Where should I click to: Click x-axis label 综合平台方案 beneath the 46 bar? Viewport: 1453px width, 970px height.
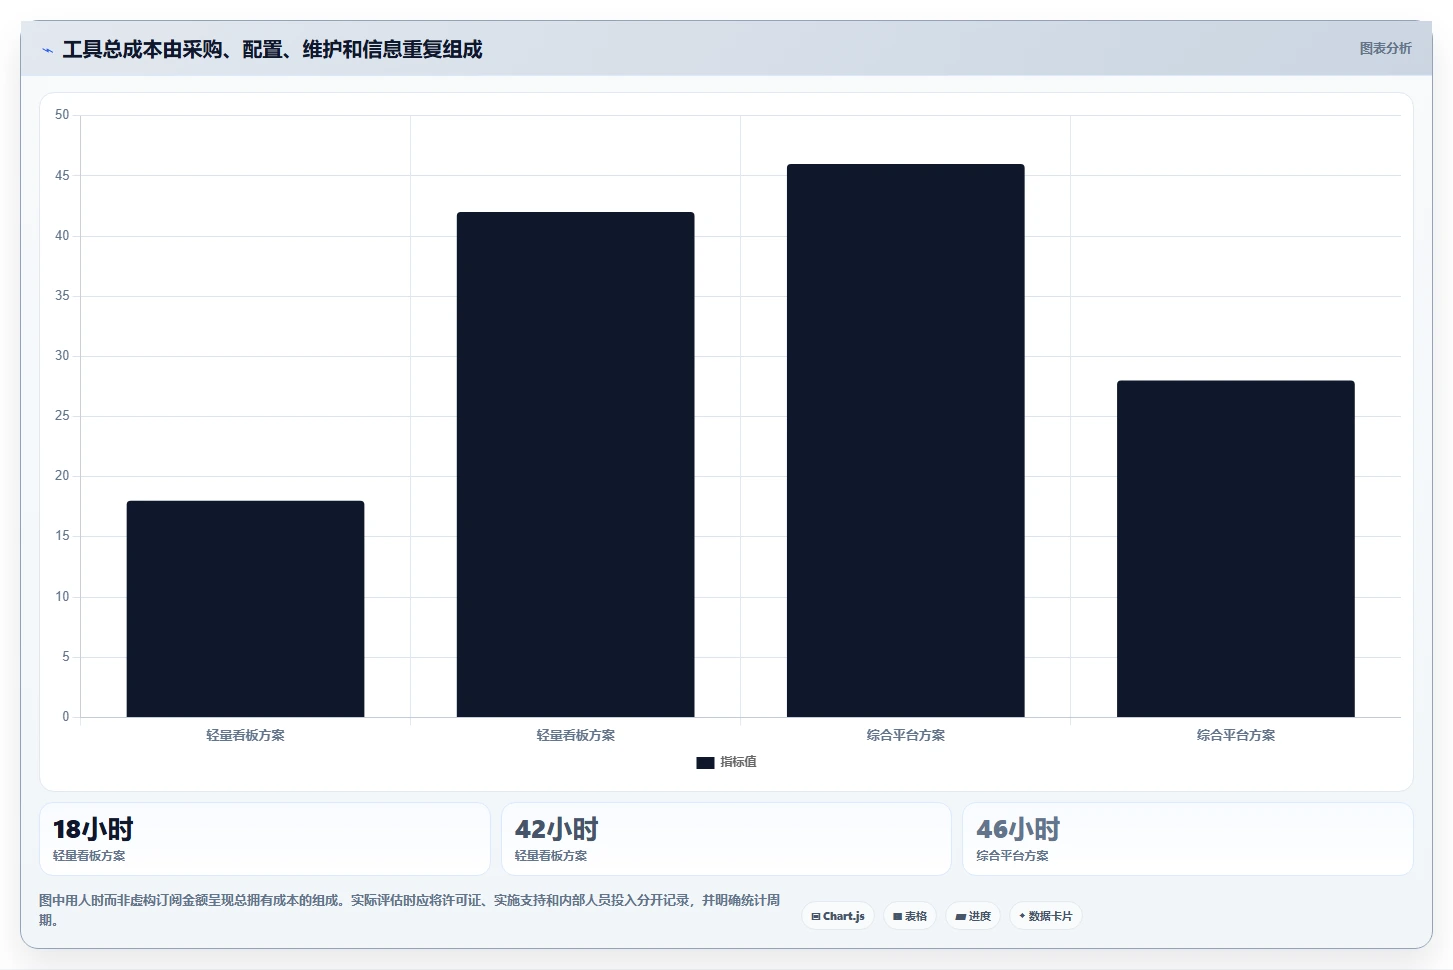coord(905,735)
